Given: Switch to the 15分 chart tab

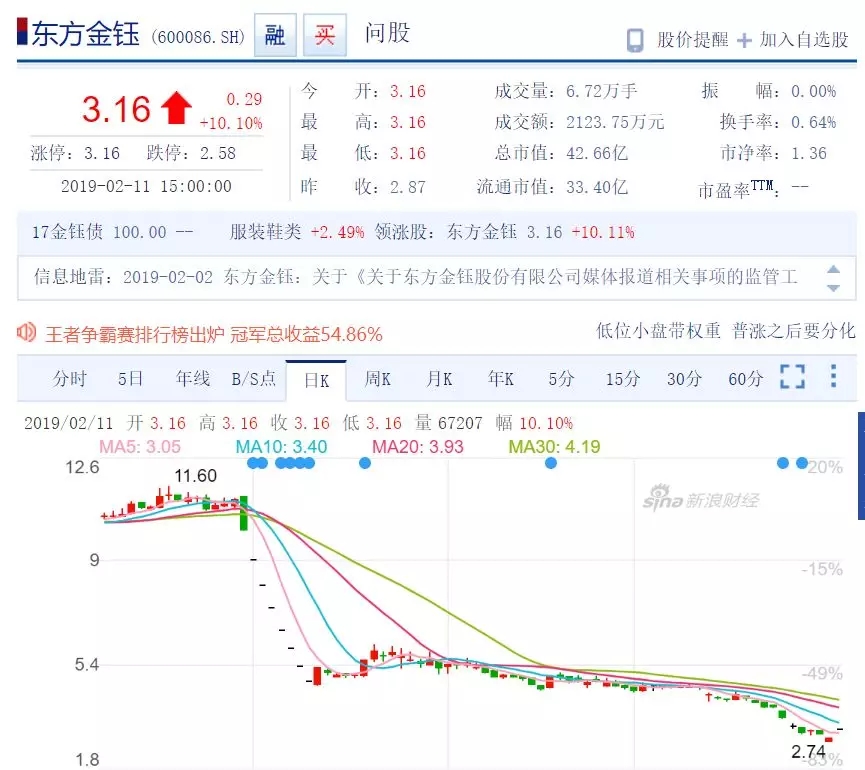Looking at the screenshot, I should tap(623, 379).
